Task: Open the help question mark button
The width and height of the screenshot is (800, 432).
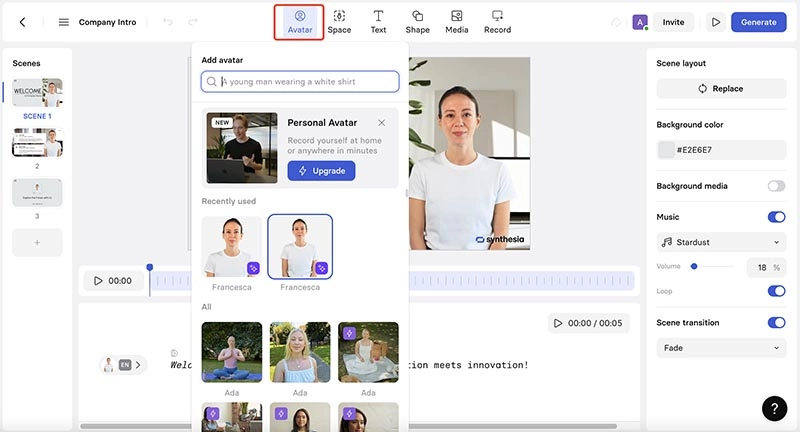Action: [x=774, y=408]
